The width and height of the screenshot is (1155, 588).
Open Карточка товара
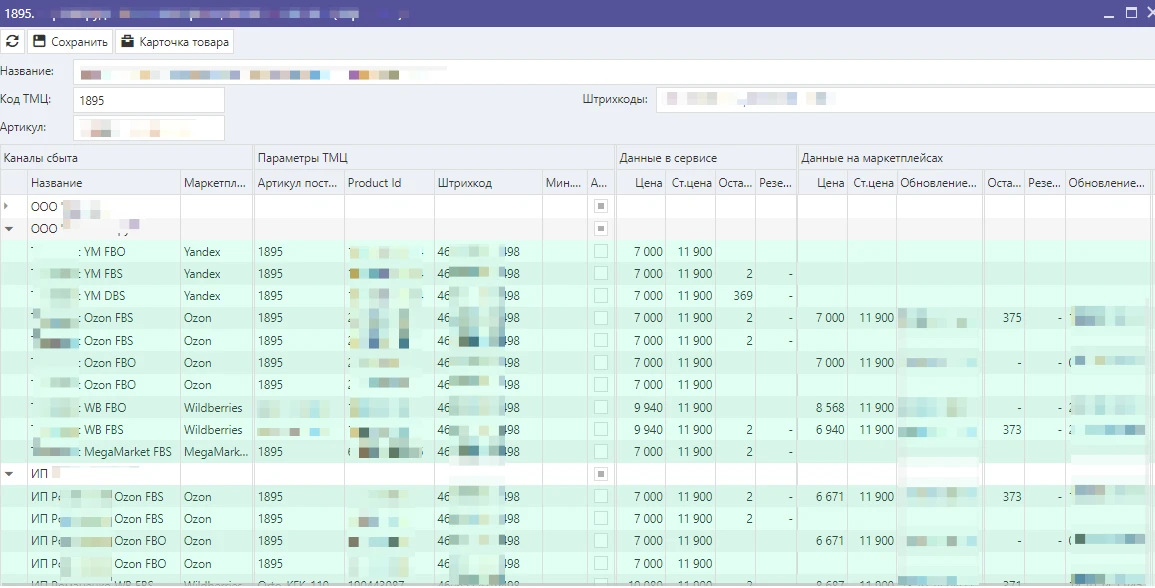(175, 42)
